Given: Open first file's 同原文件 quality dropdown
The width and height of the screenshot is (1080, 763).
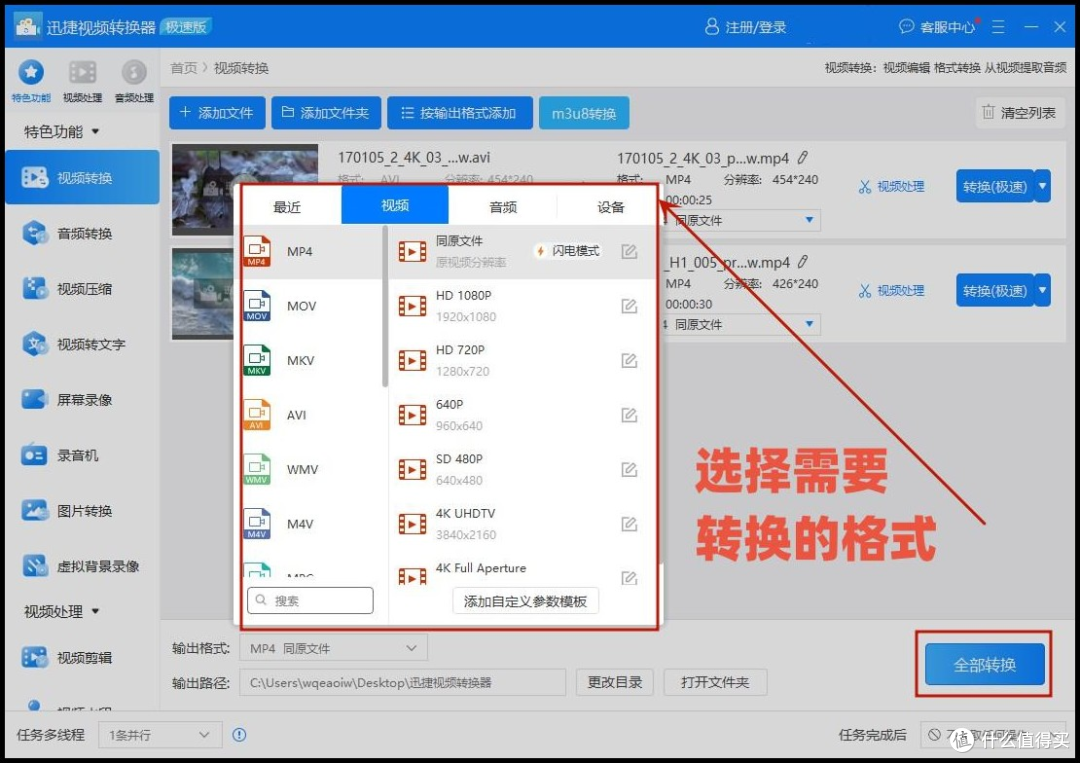Looking at the screenshot, I should click(740, 220).
